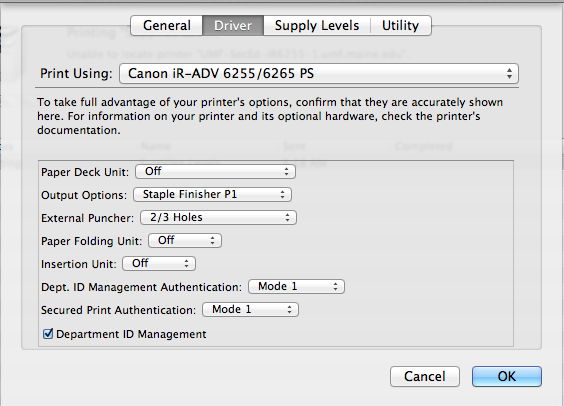Click the Department ID Management label
564x406 pixels.
coord(131,334)
